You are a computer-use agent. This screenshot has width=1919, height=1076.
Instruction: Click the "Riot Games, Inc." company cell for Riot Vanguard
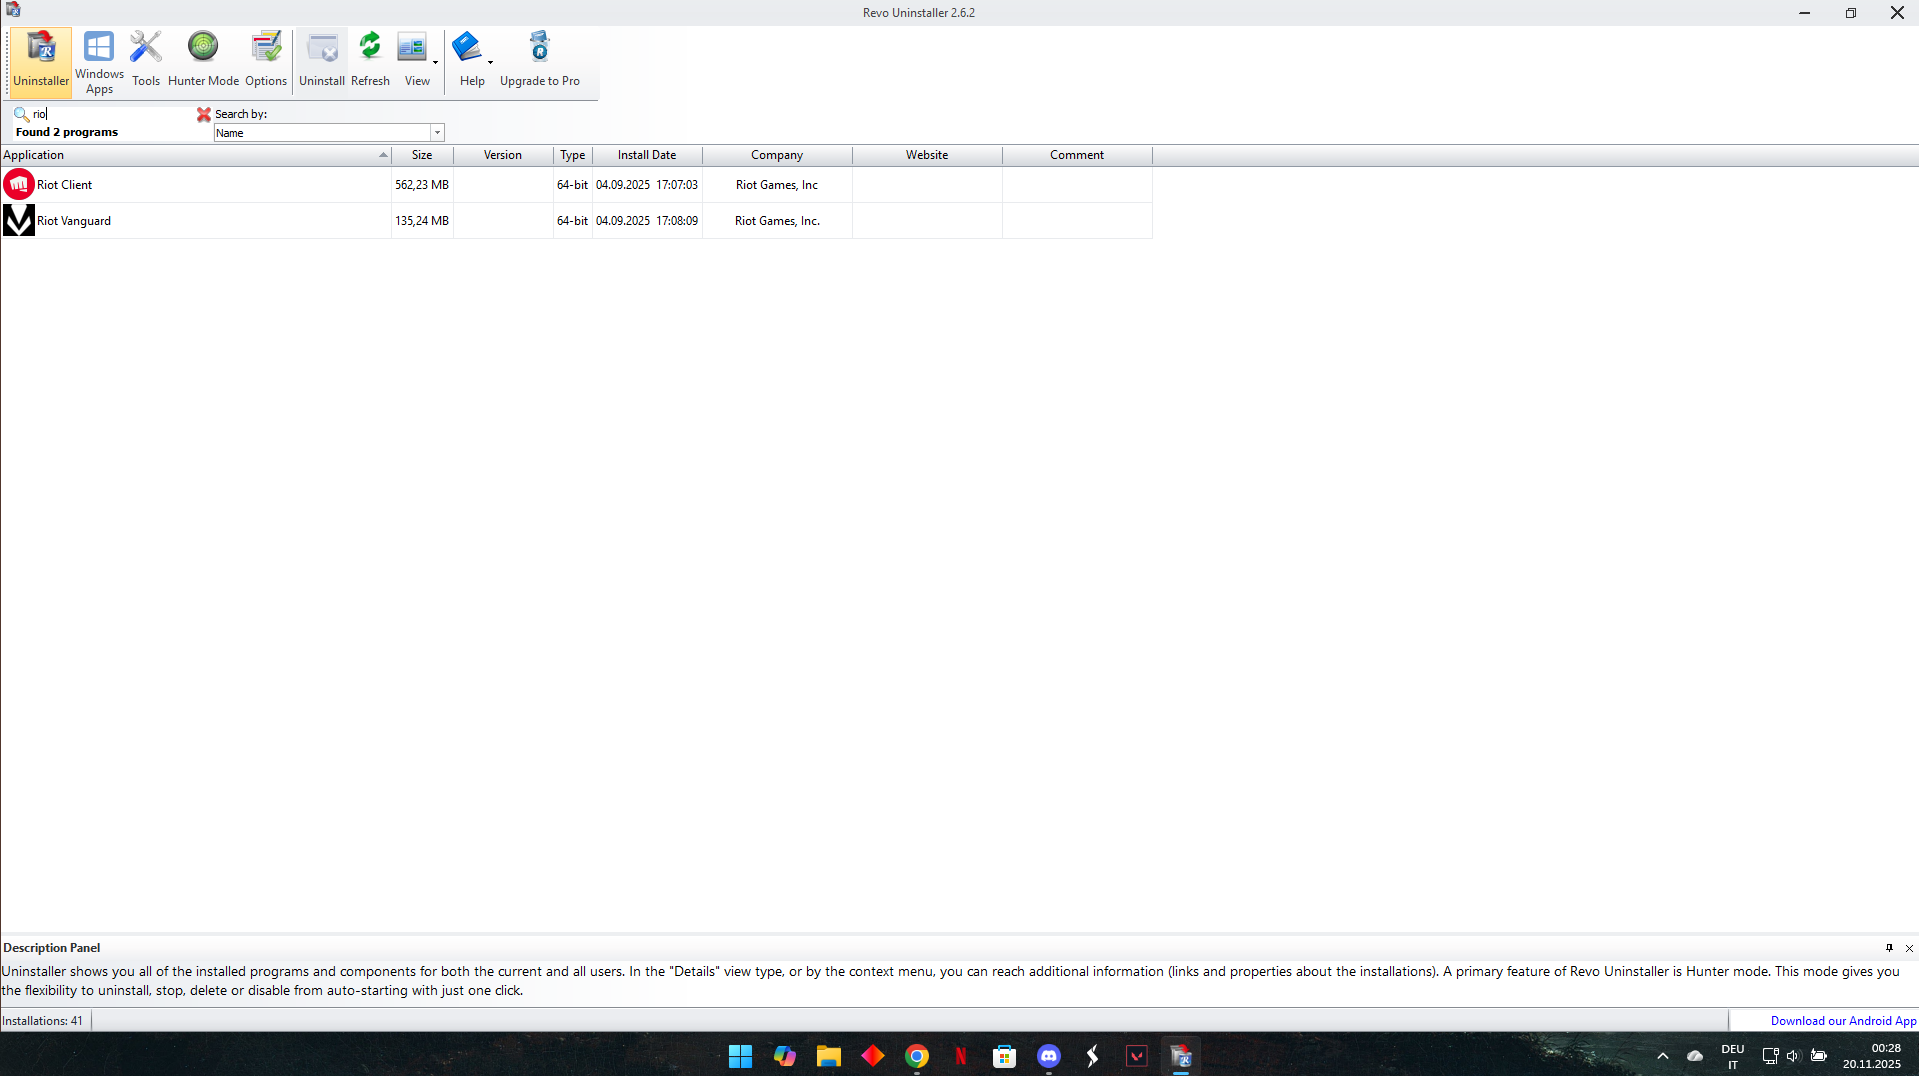pos(777,221)
